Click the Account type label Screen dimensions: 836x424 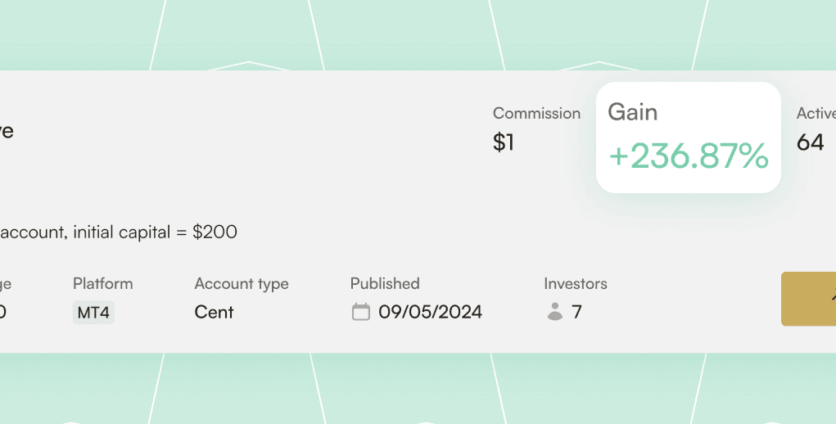(x=241, y=284)
